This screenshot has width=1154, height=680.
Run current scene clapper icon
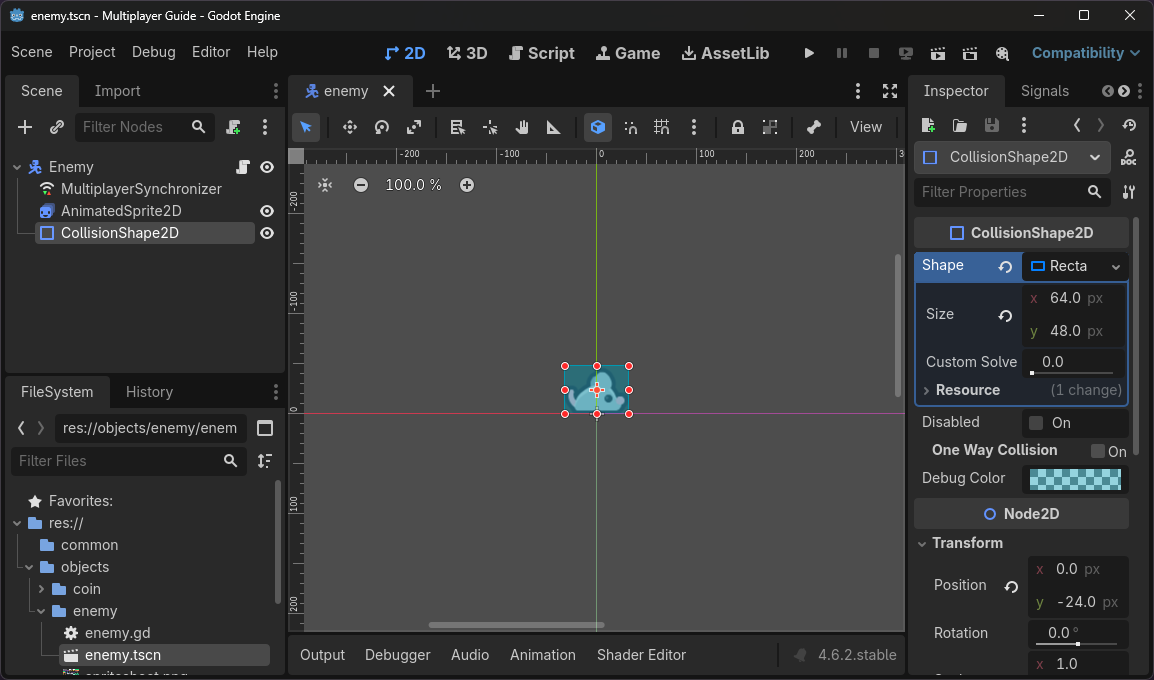point(938,53)
